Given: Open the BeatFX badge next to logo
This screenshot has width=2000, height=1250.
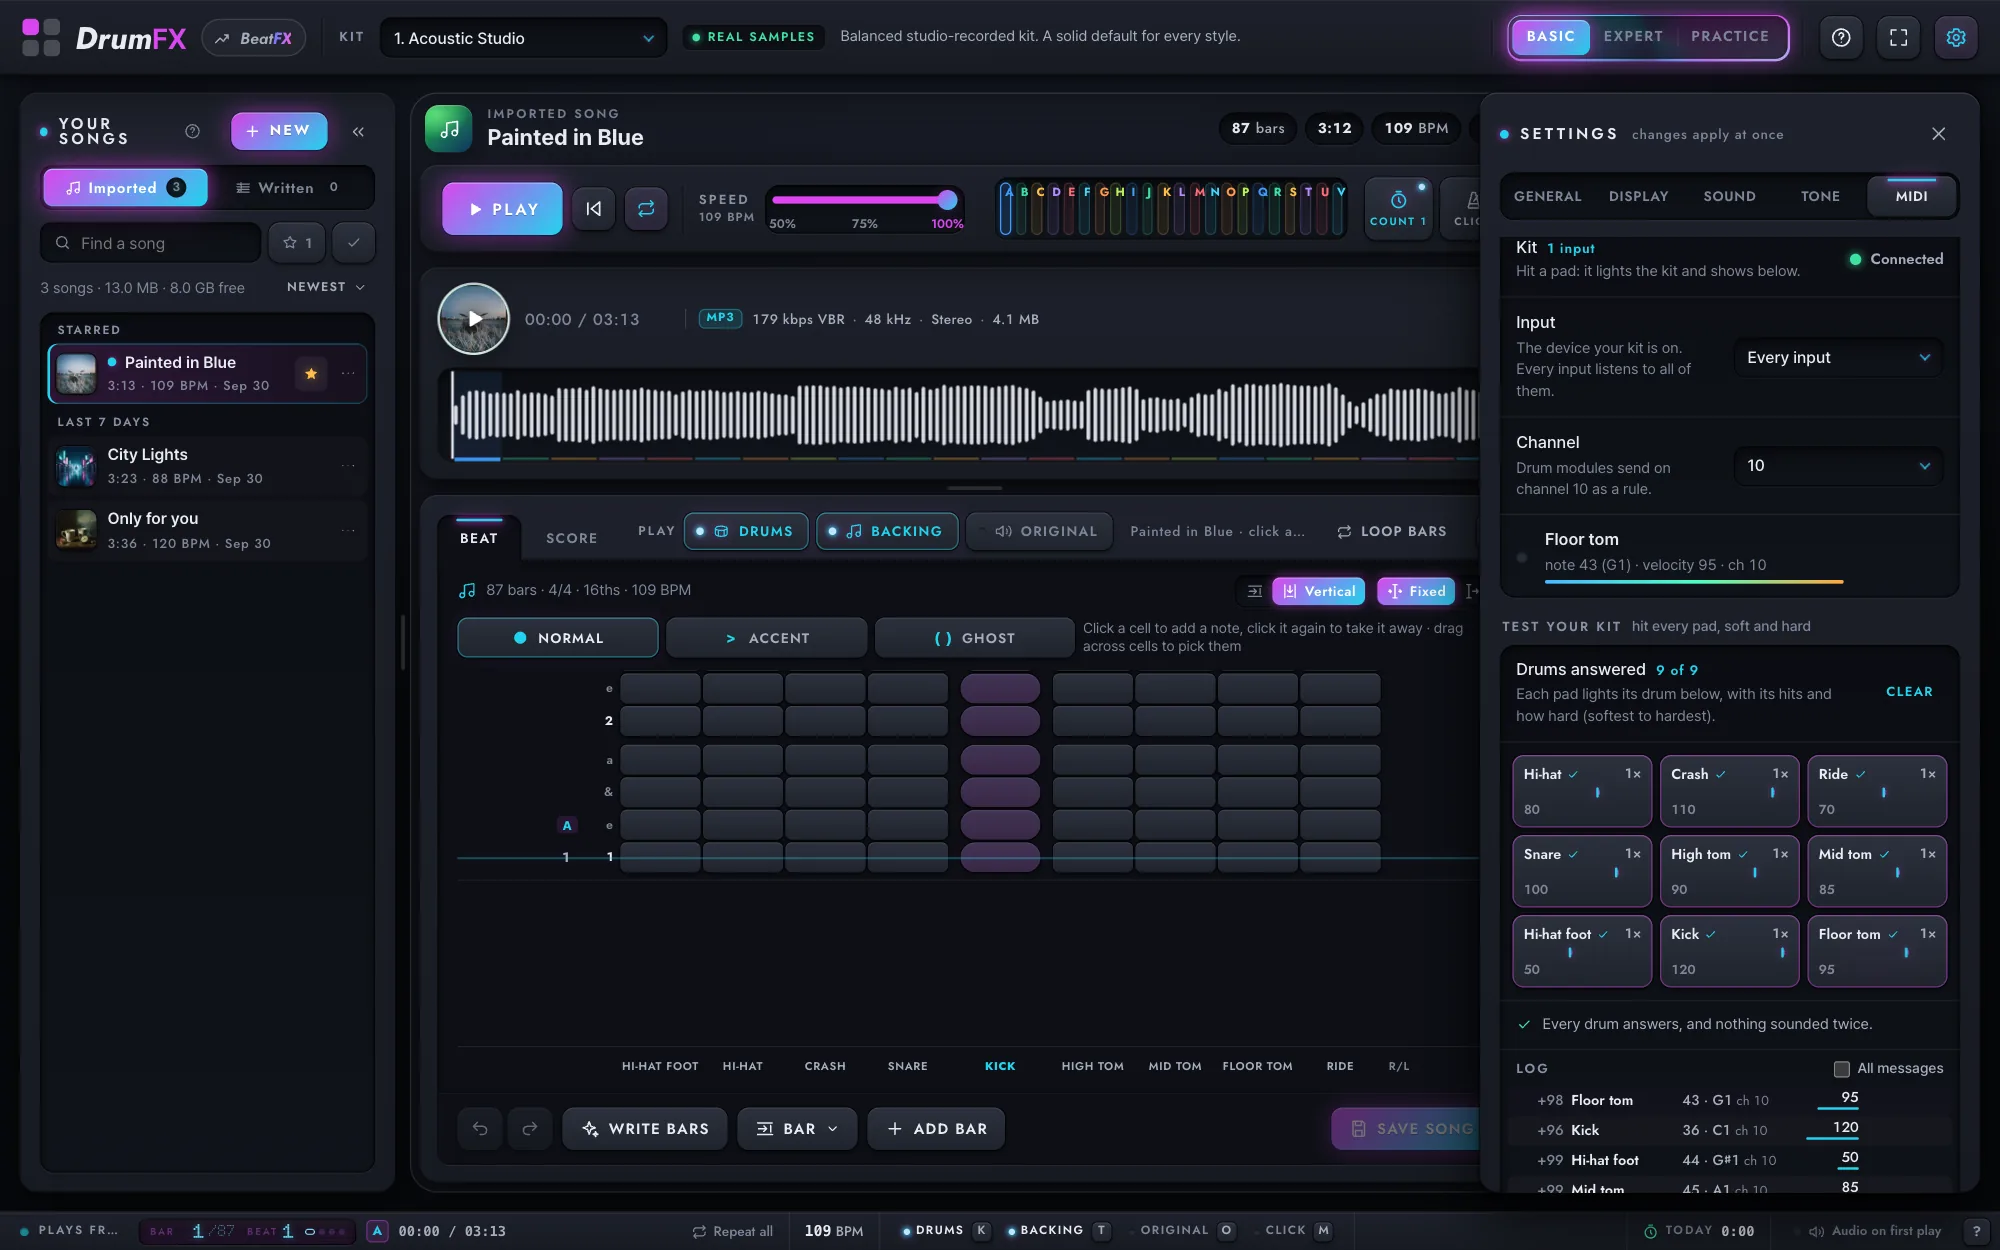Looking at the screenshot, I should pyautogui.click(x=254, y=38).
